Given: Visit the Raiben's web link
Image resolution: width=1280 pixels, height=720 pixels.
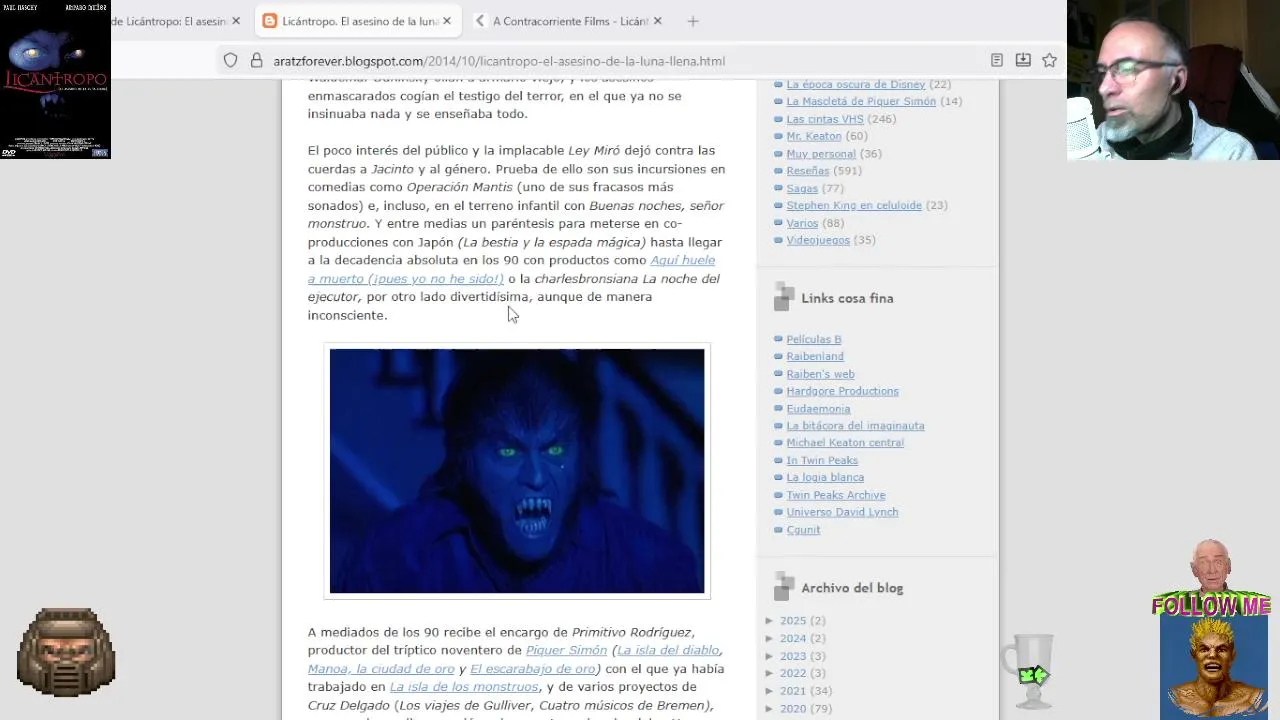Looking at the screenshot, I should (x=820, y=374).
